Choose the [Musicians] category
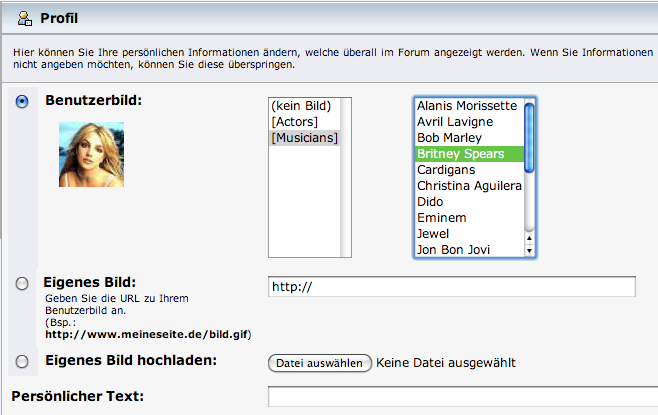658x415 pixels. pos(304,138)
